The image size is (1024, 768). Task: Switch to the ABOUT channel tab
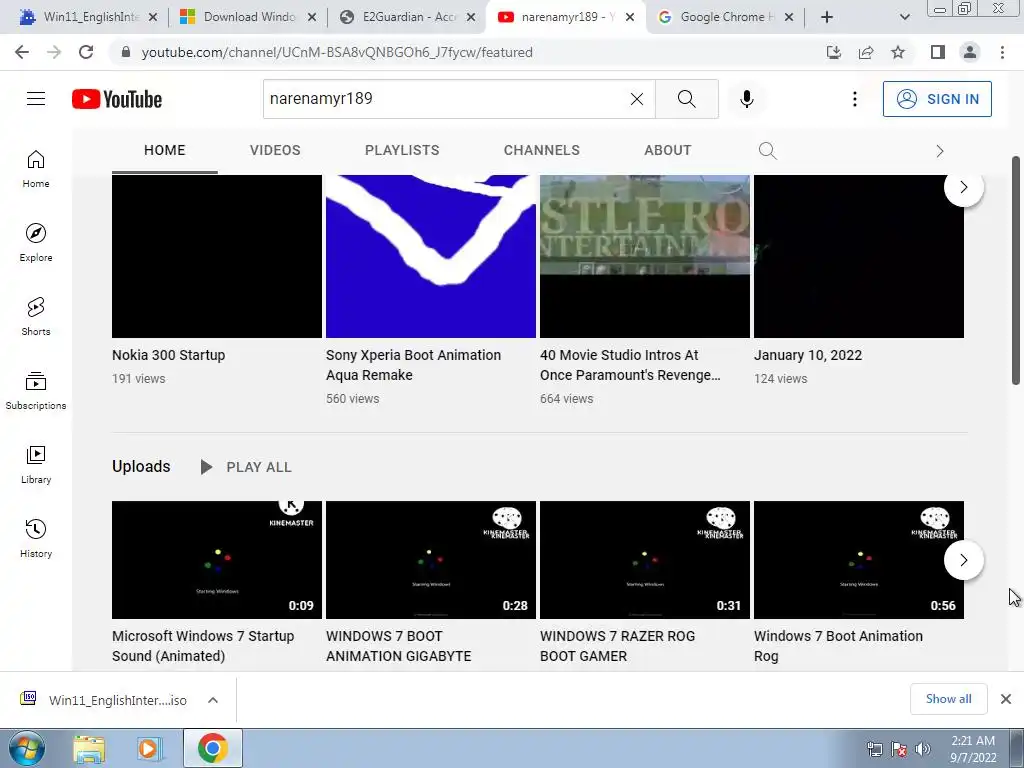click(x=667, y=150)
